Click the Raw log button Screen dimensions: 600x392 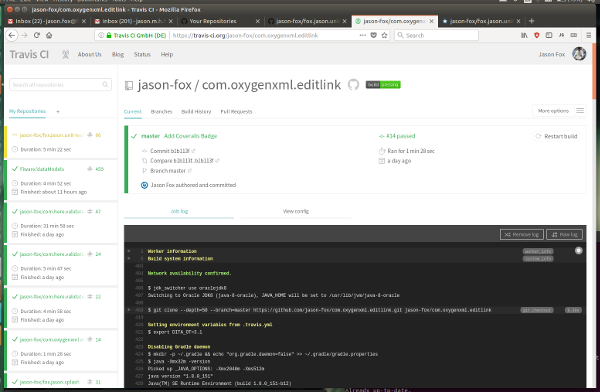pyautogui.click(x=564, y=234)
